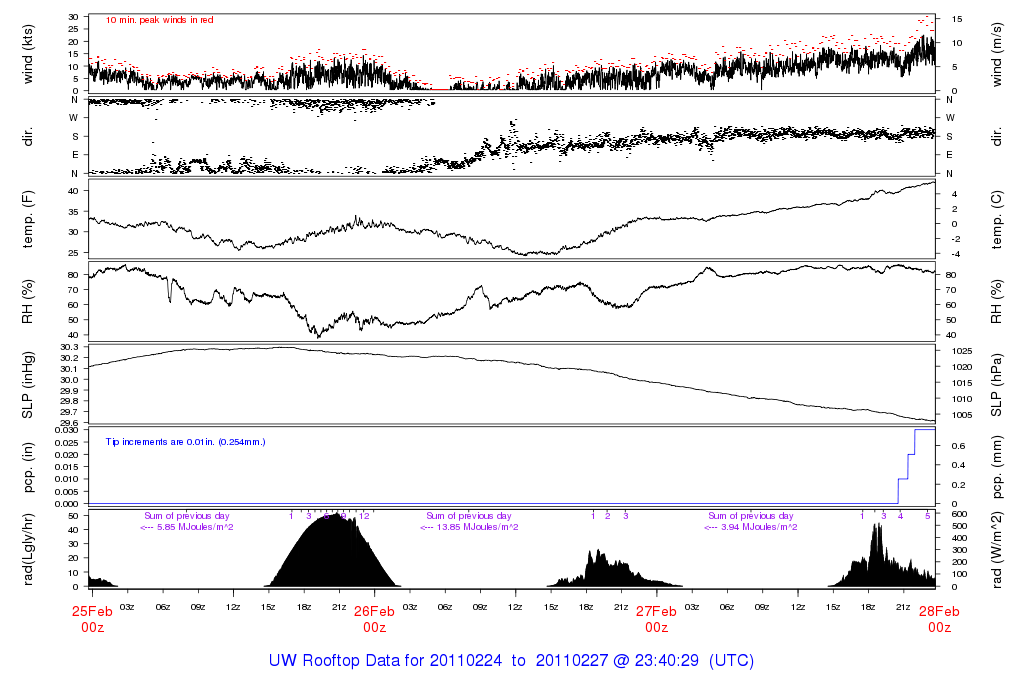Click the left 'dir.' axis label
Screen dimensions: 1024x700
coord(27,137)
